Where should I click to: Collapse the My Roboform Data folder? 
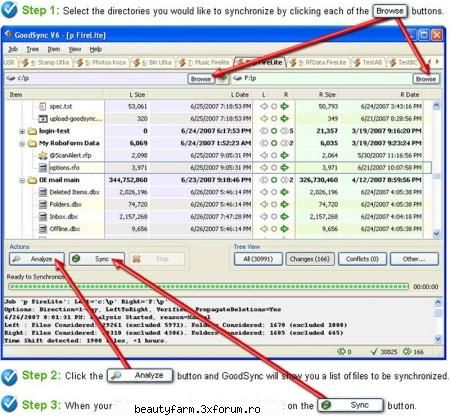tap(22, 144)
